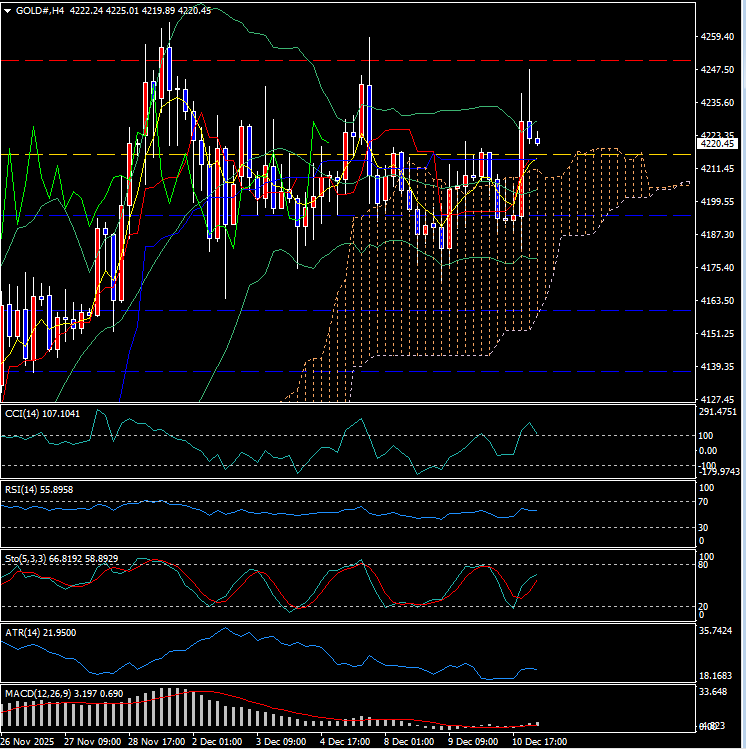
Task: Click the GOLD#,H4 symbol title
Action: click(40, 10)
